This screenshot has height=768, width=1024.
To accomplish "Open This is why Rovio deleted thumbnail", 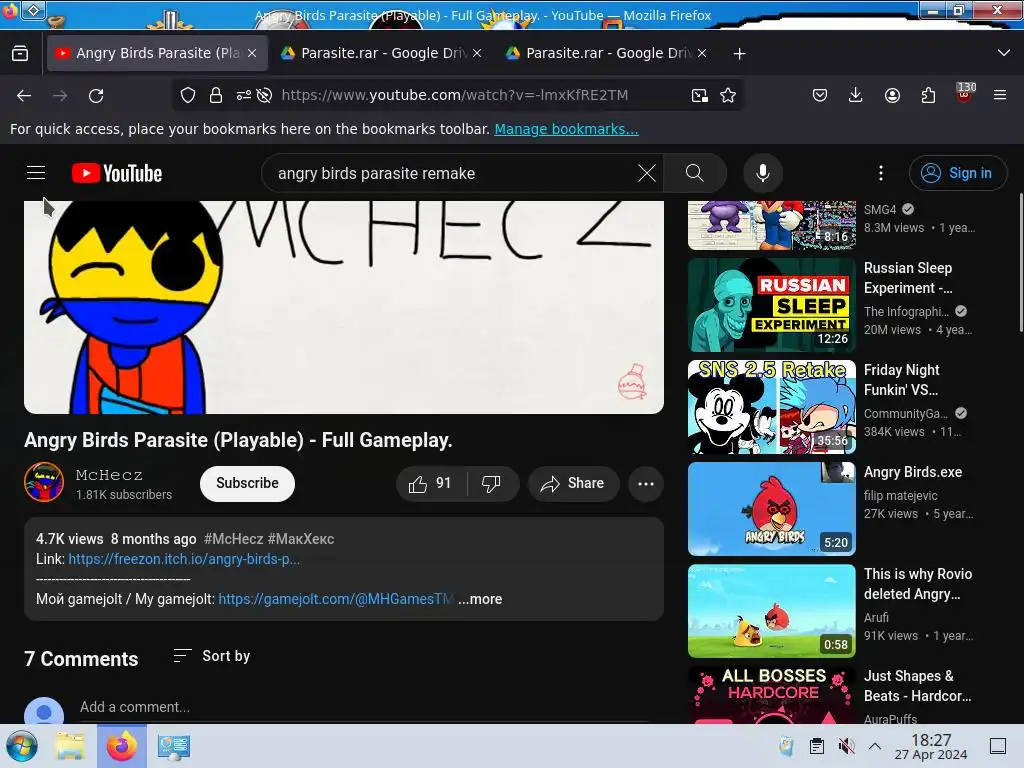I will (772, 611).
